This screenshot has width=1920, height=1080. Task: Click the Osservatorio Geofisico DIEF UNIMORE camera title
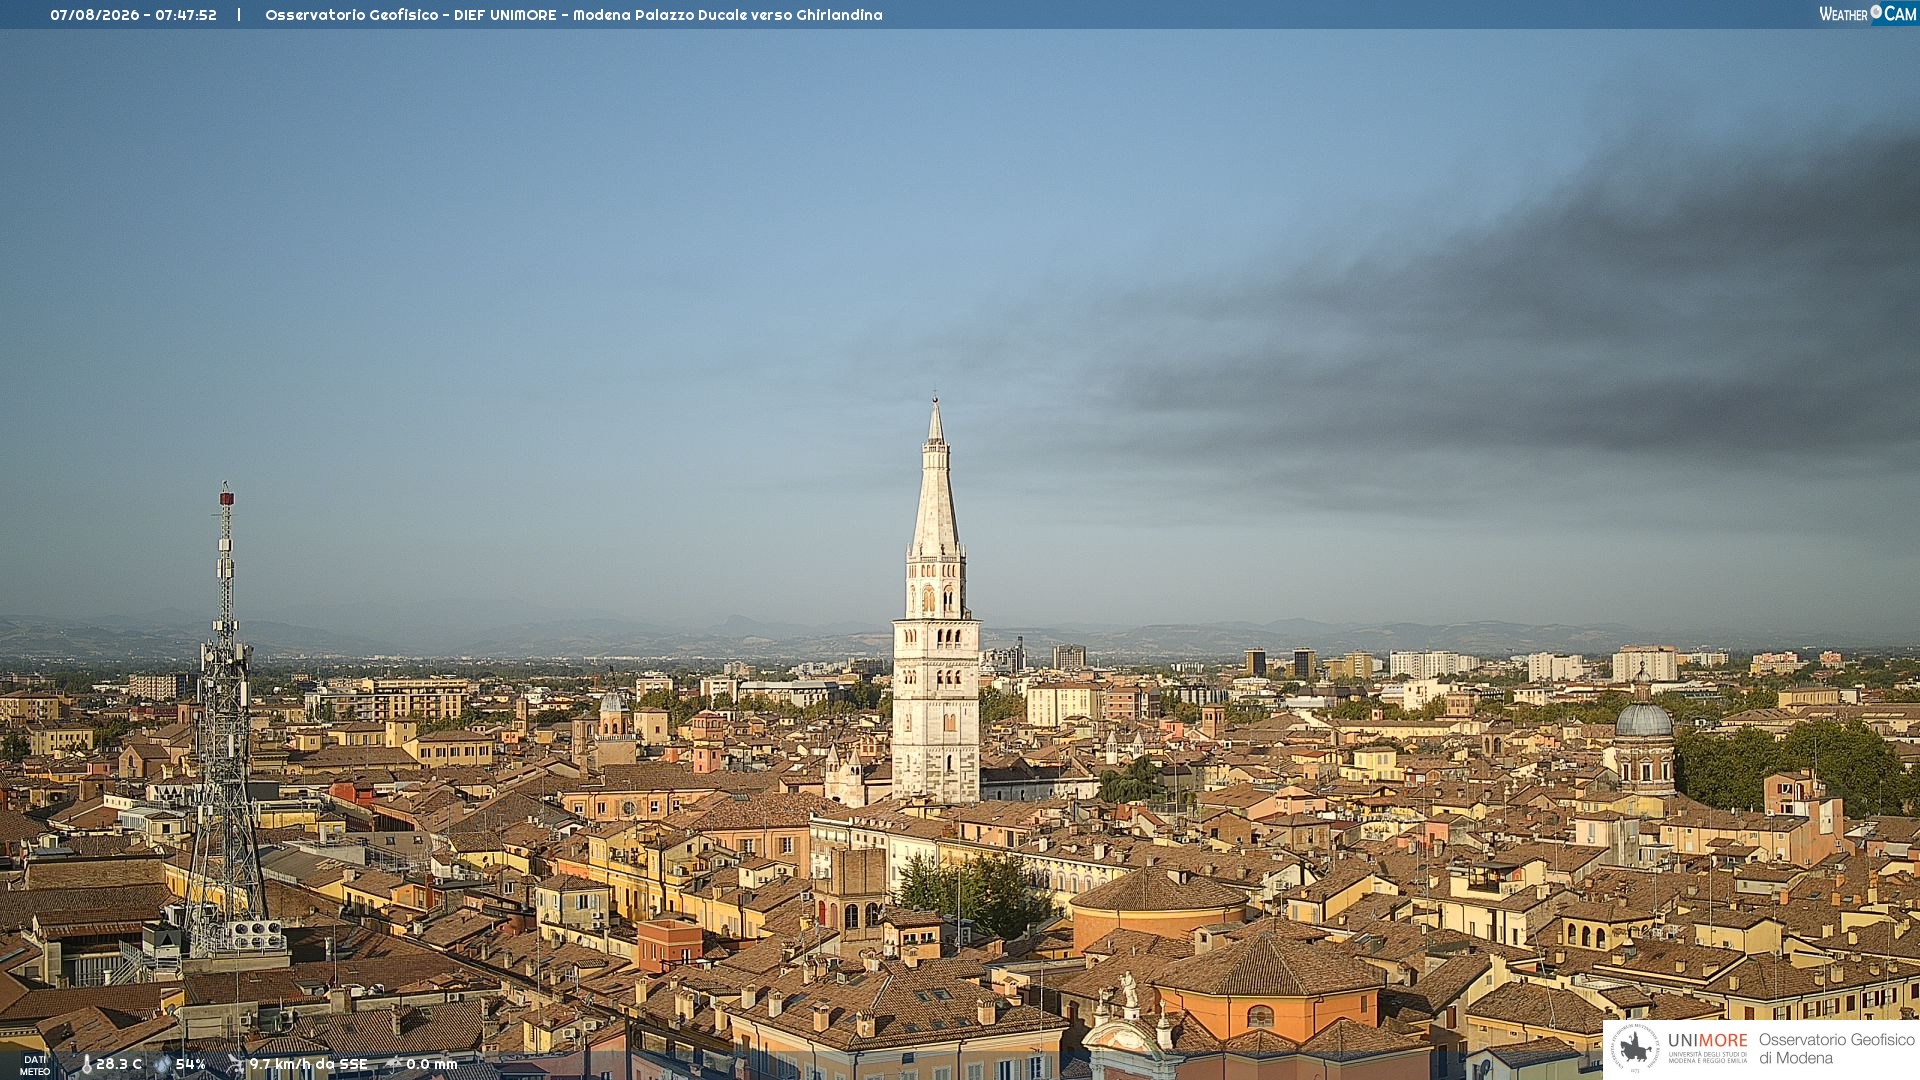(574, 15)
